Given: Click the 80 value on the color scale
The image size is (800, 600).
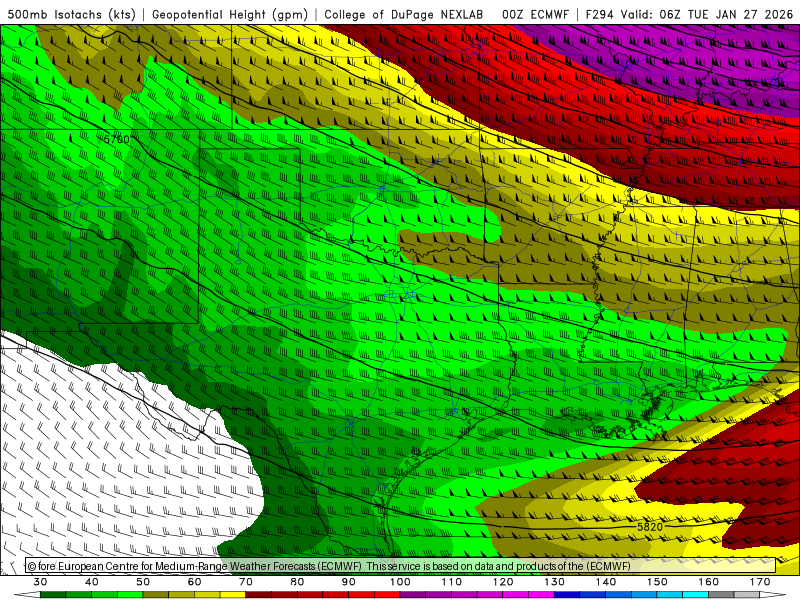Looking at the screenshot, I should (297, 582).
